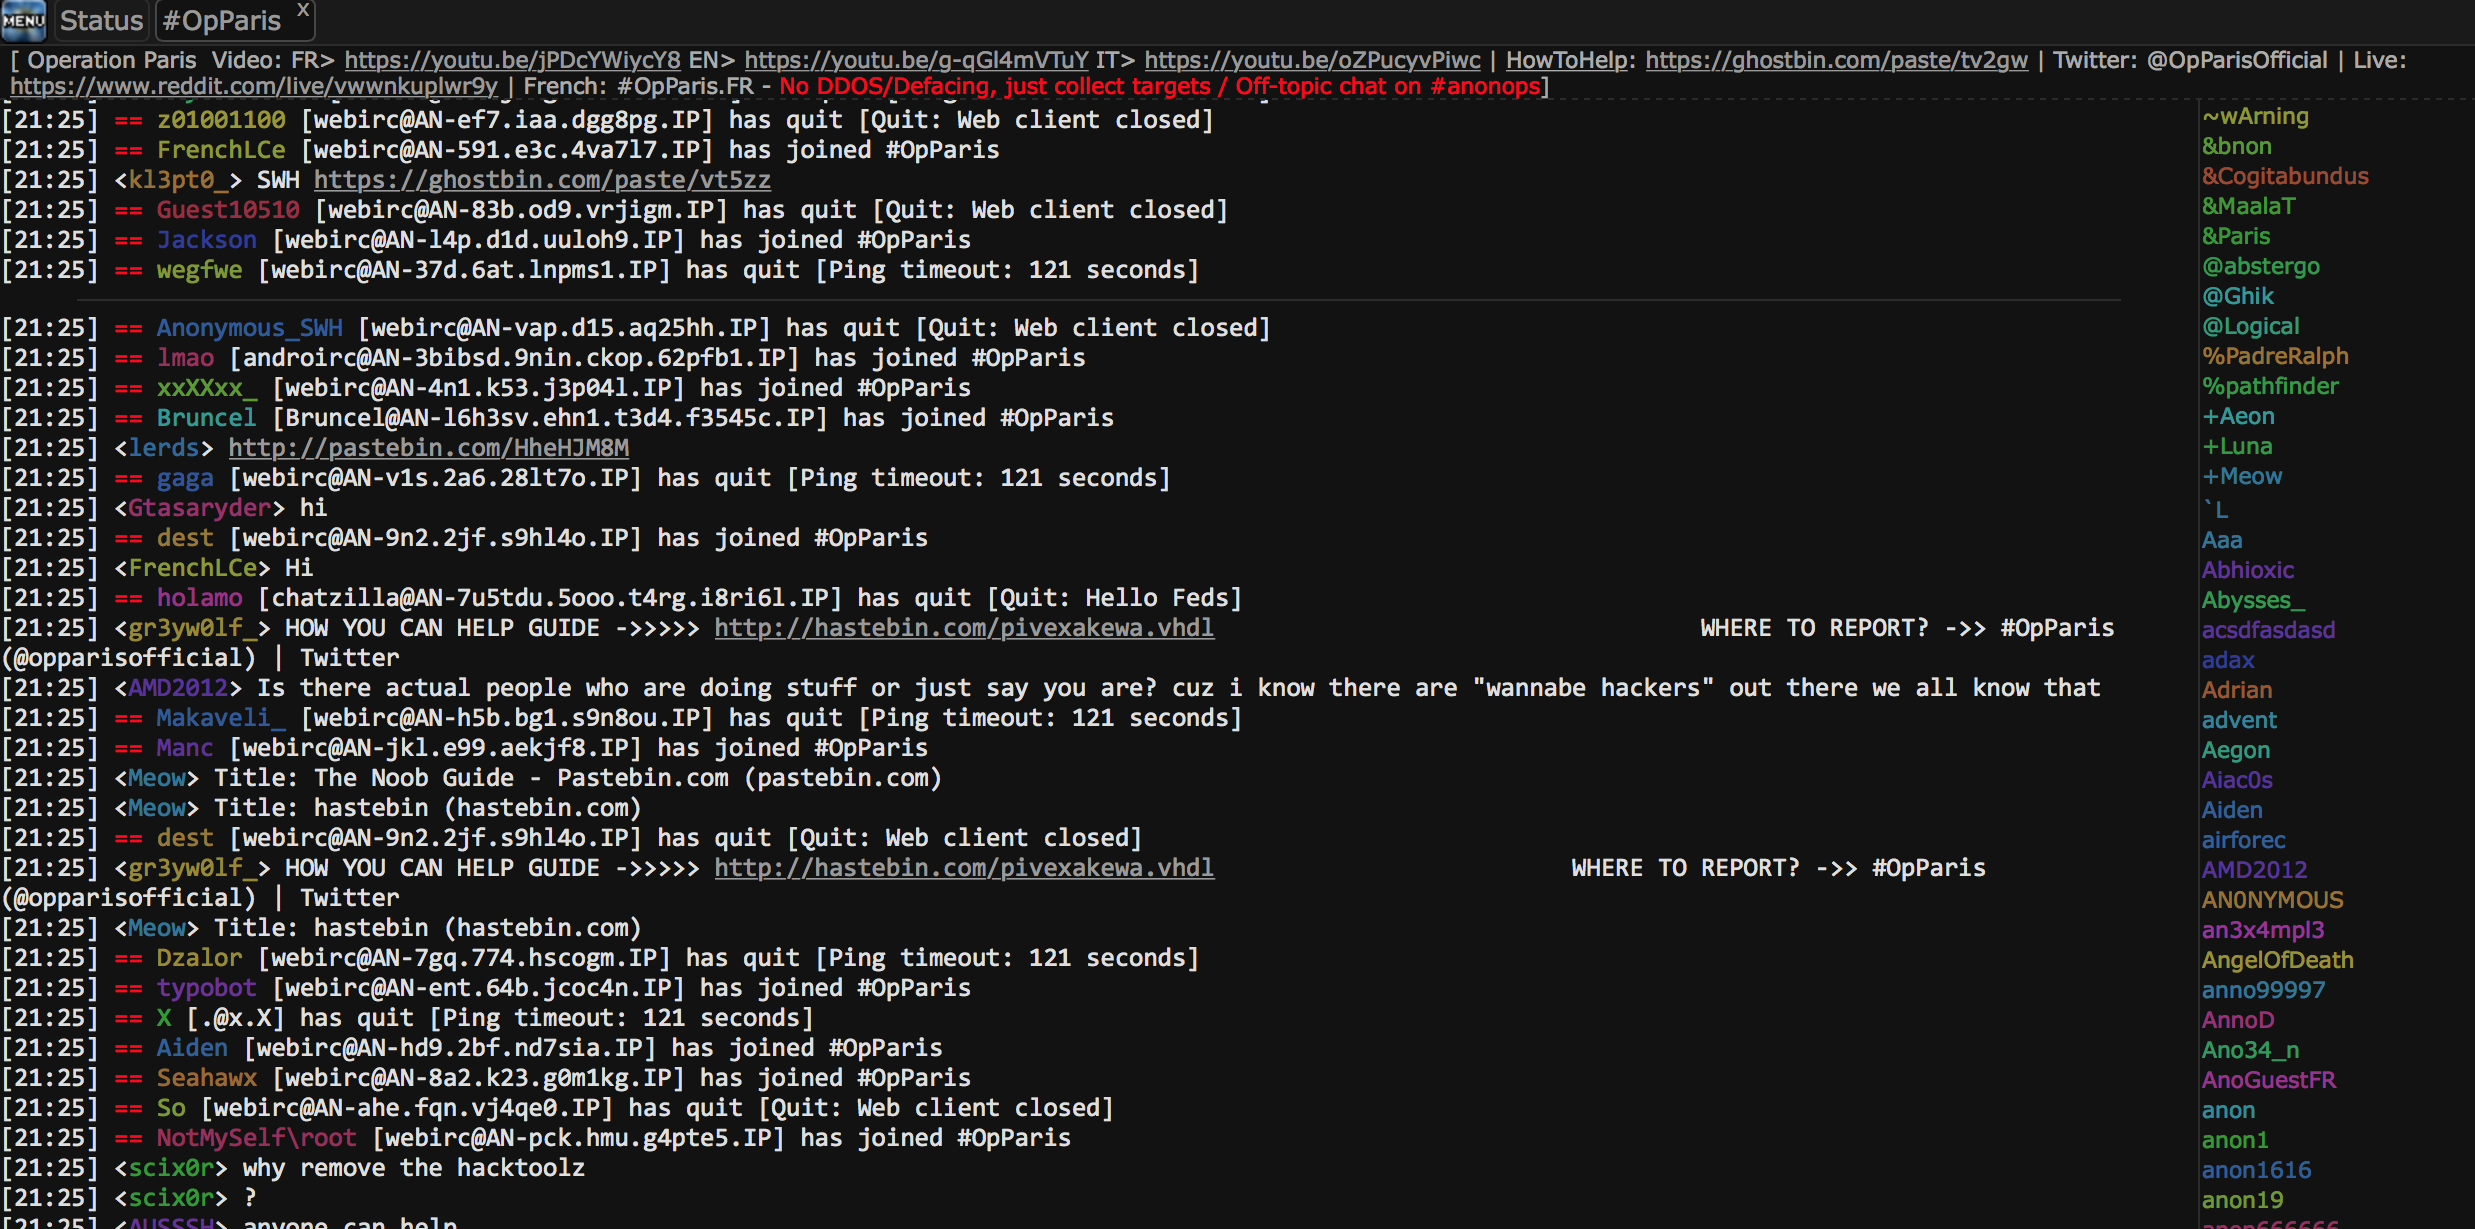Select user ~wArning in the nick list
The width and height of the screenshot is (2475, 1229).
2255,116
